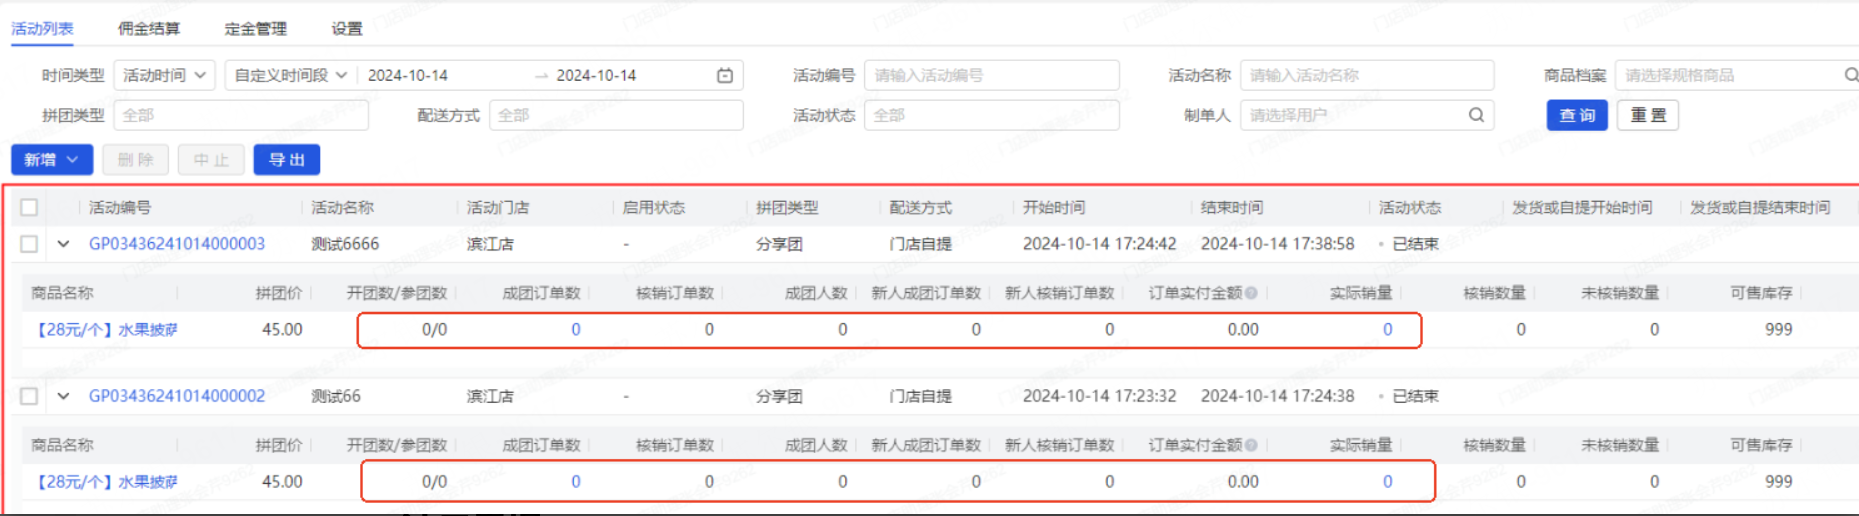The height and width of the screenshot is (516, 1859).
Task: Click the 发货或自提开始时间 column header
Action: (x=1582, y=207)
